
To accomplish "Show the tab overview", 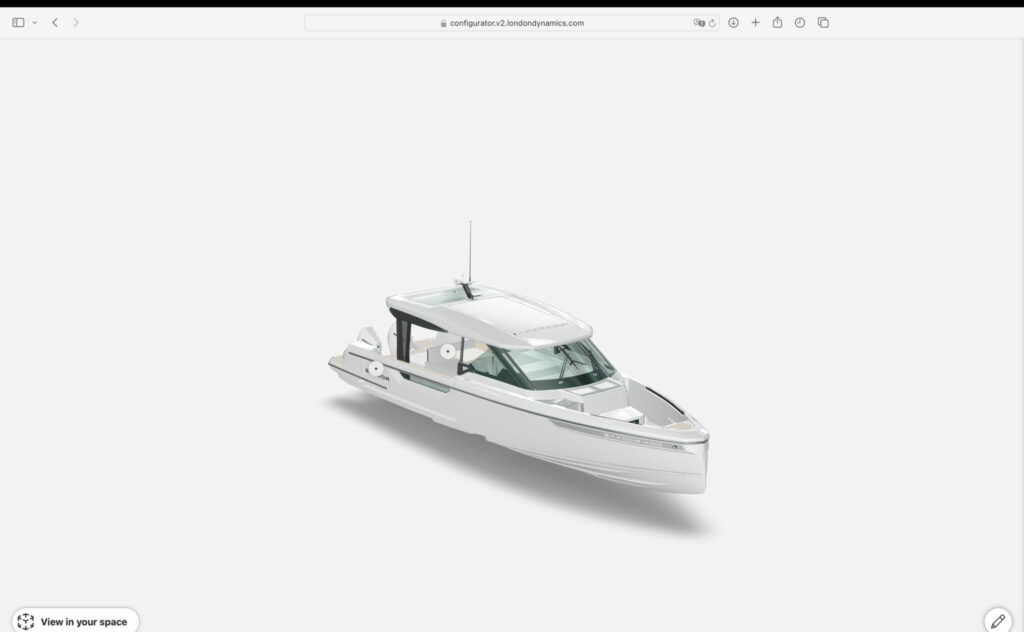I will pyautogui.click(x=823, y=22).
